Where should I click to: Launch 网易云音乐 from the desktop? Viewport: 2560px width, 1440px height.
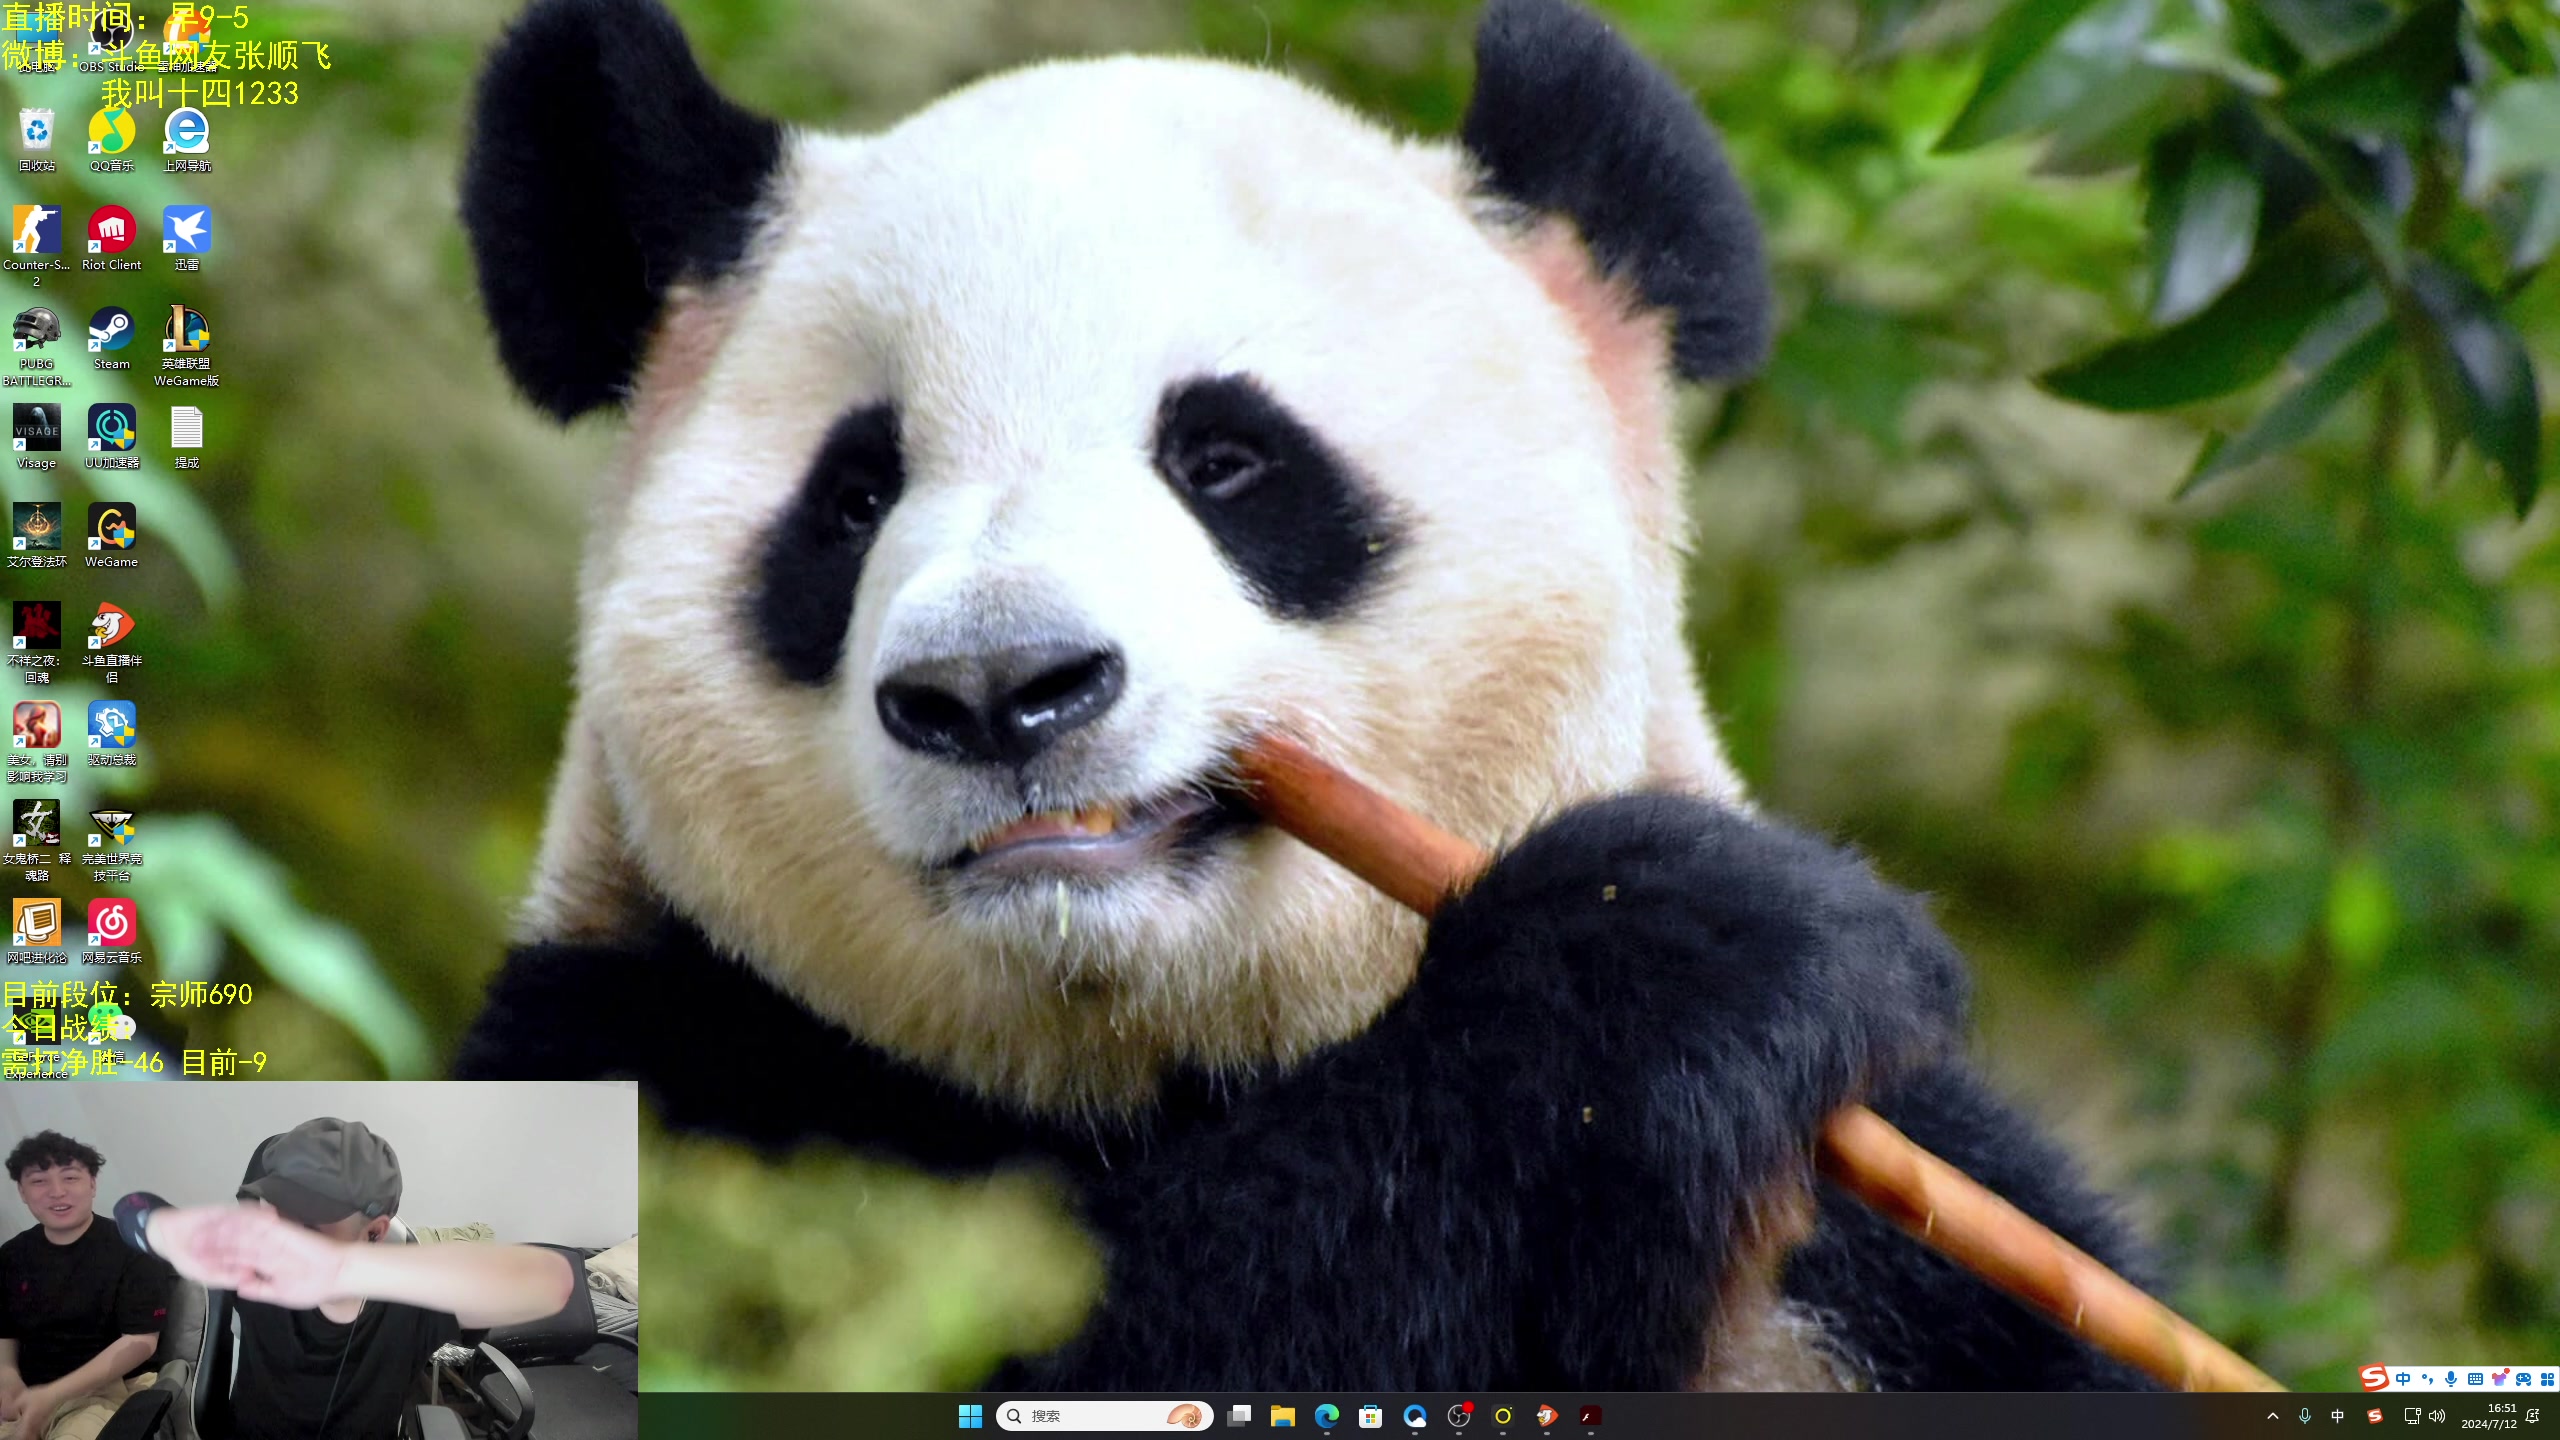112,932
